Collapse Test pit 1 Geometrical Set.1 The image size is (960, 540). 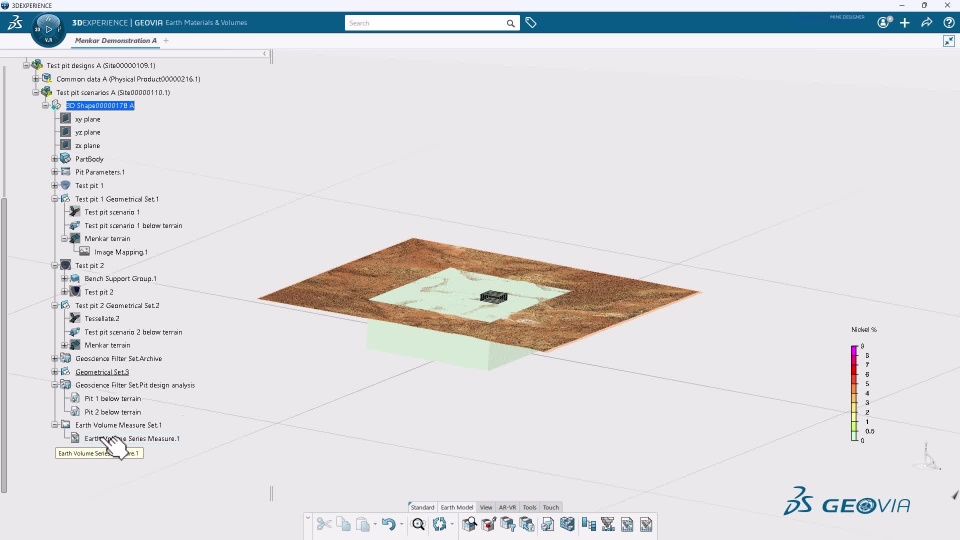[54, 199]
